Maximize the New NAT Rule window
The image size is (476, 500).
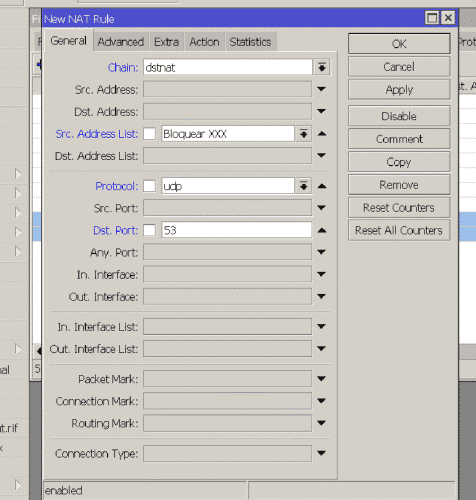(x=432, y=18)
